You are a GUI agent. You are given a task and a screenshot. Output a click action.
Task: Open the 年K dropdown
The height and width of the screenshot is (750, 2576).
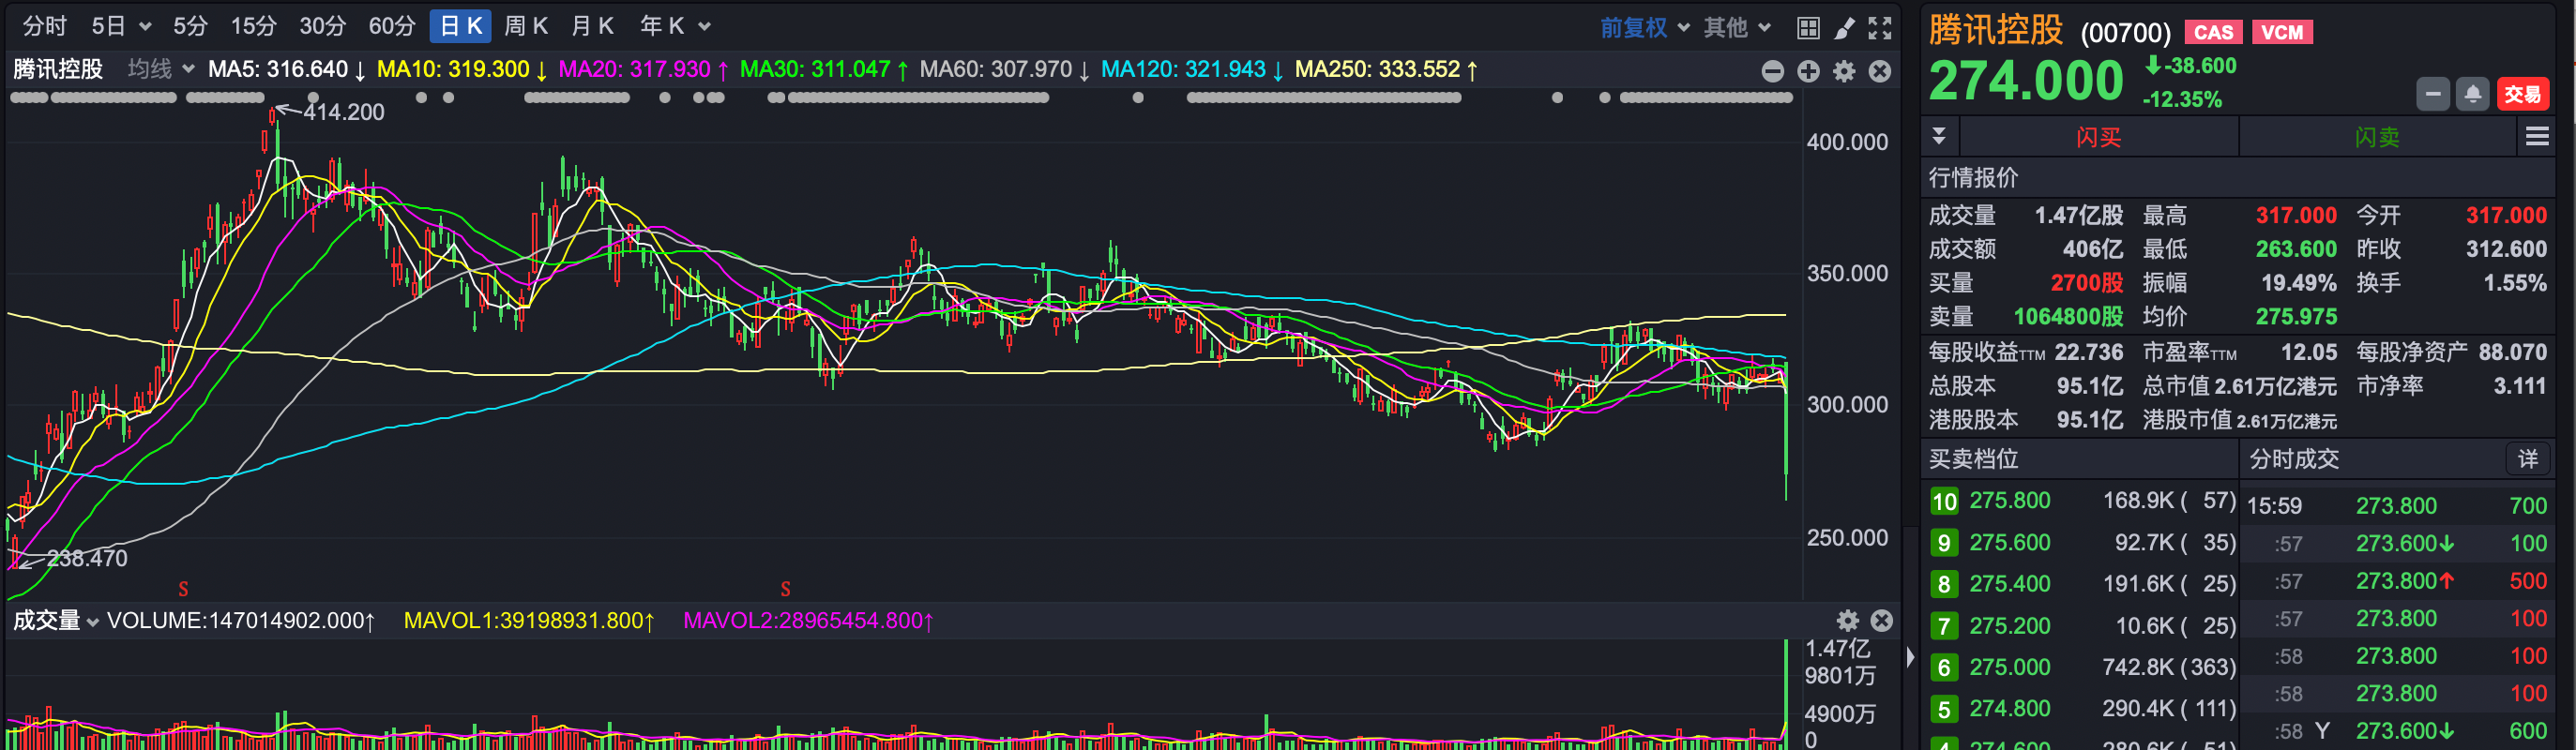[x=675, y=26]
